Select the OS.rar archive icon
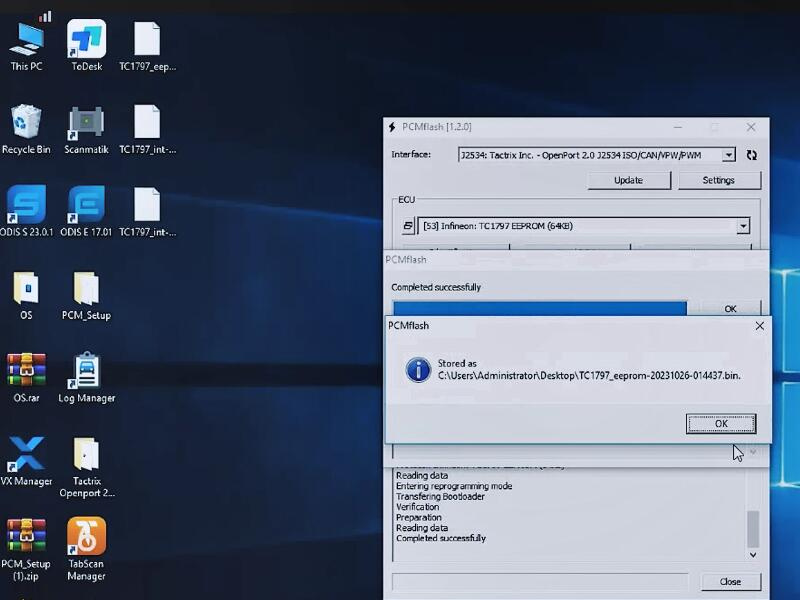Viewport: 800px width, 600px height. point(26,373)
